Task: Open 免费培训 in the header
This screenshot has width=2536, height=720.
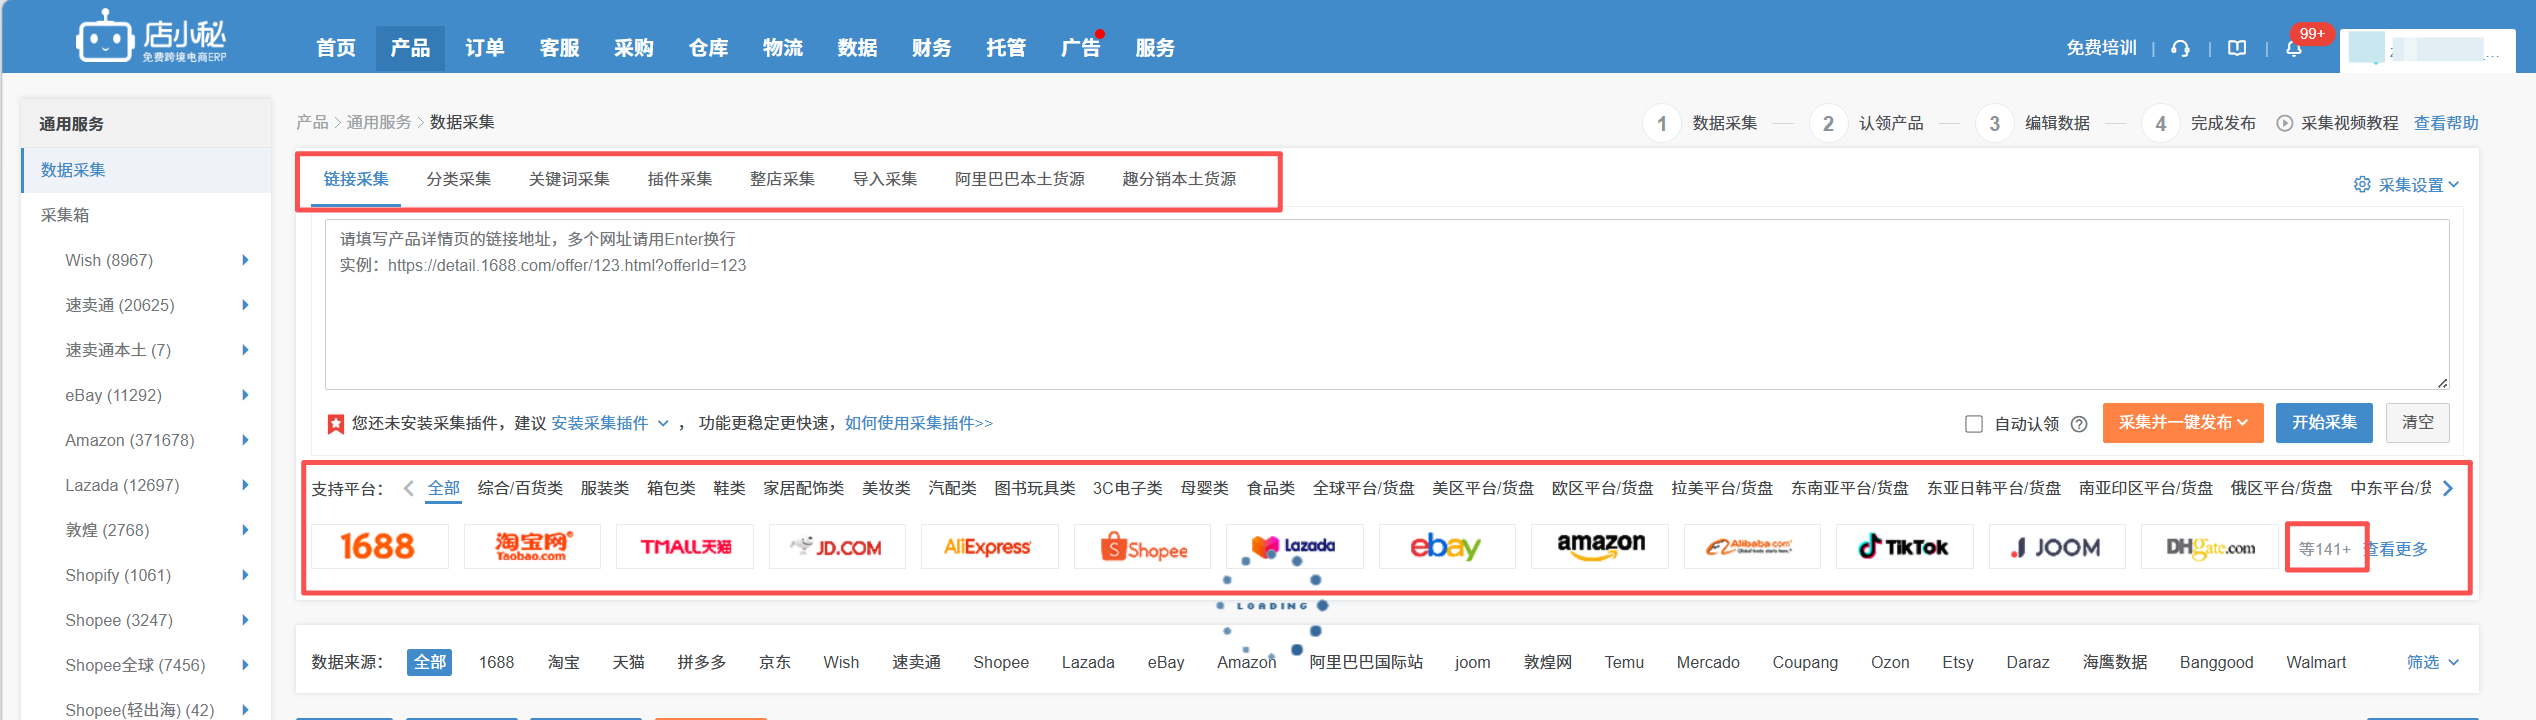Action: pos(2101,48)
